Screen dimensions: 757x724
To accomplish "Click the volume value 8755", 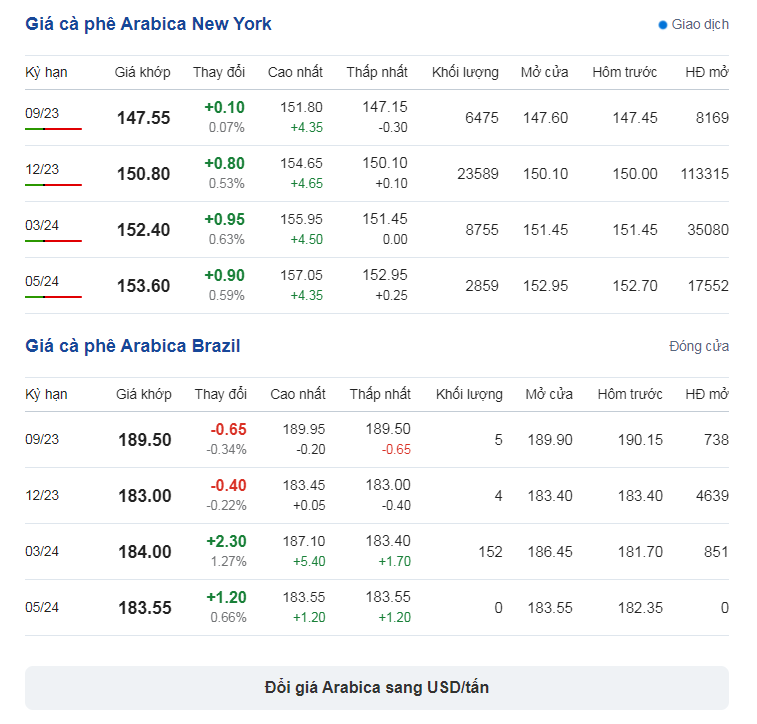I will [482, 230].
